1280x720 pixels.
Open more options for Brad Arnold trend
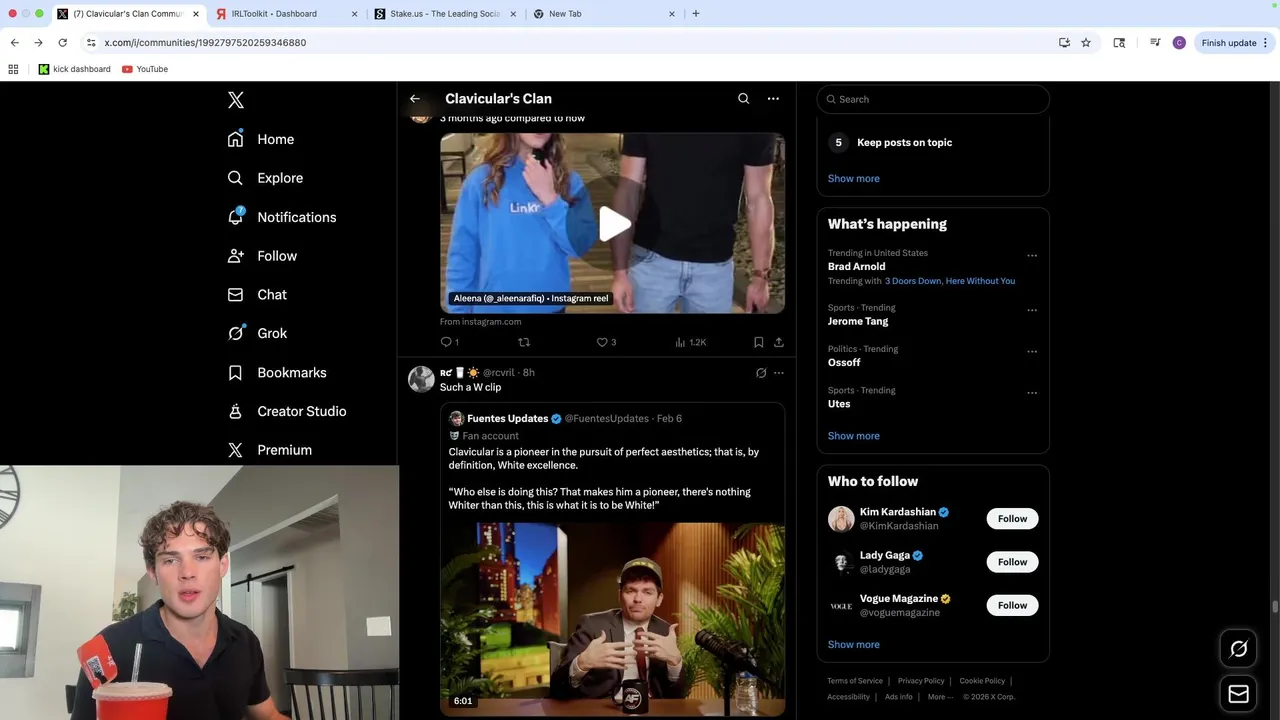pyautogui.click(x=1032, y=256)
